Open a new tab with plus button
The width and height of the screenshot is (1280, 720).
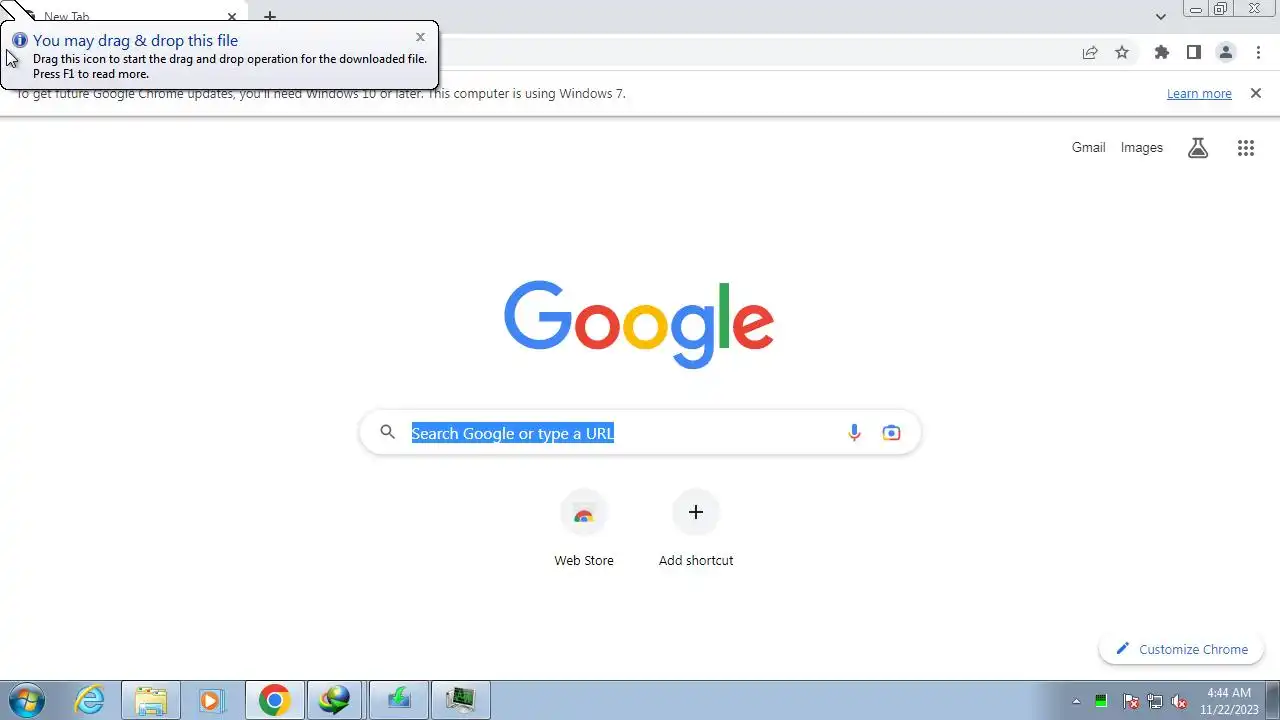(270, 17)
